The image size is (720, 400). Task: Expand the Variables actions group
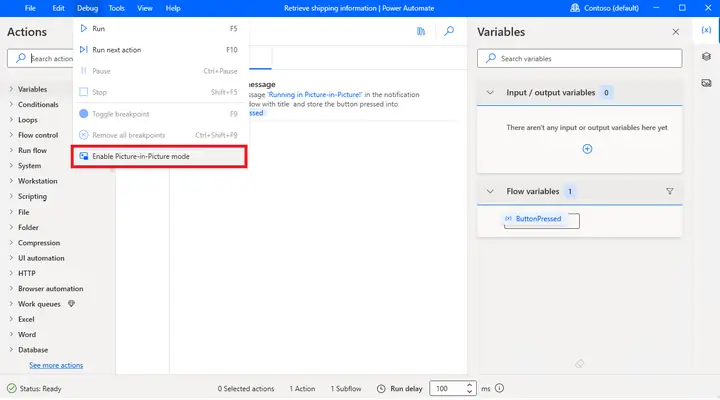(x=32, y=89)
